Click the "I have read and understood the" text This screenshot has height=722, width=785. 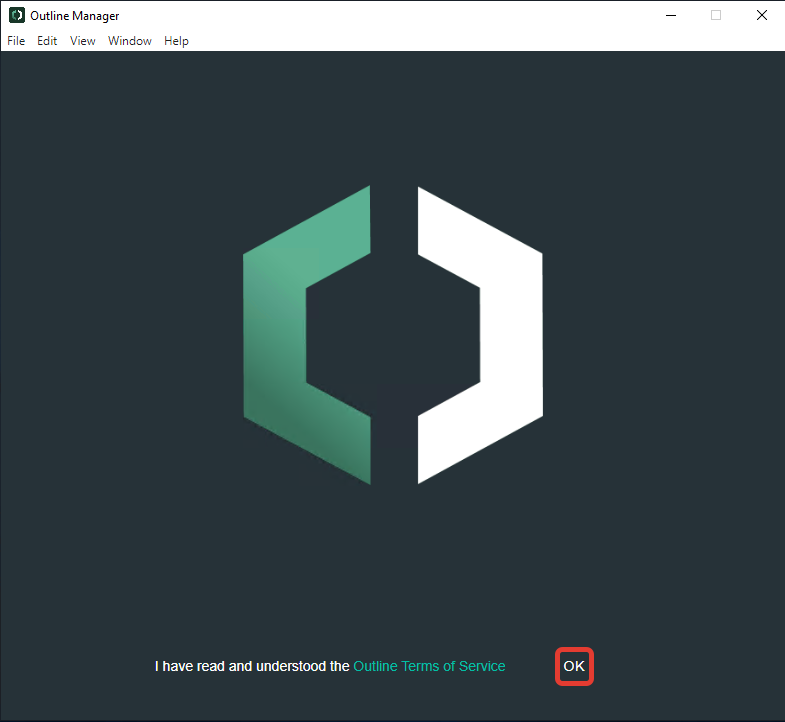(252, 666)
